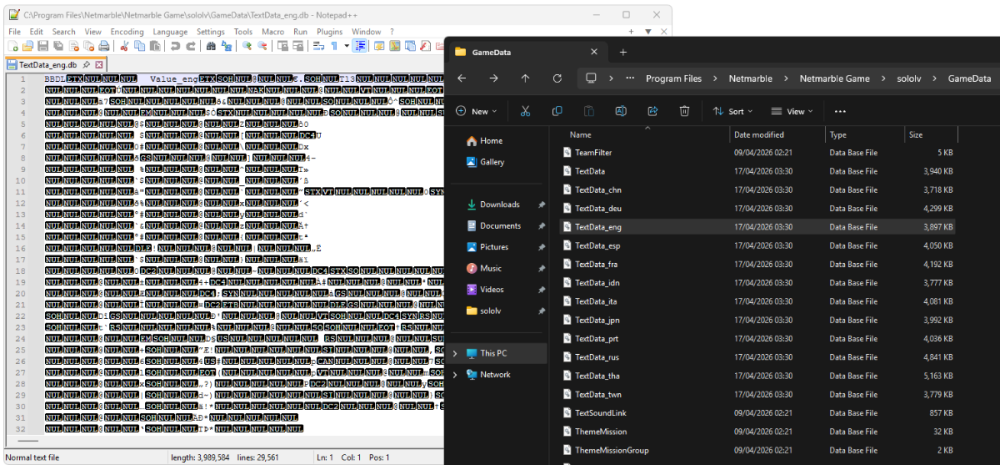Image resolution: width=1000 pixels, height=465 pixels.
Task: Click the Undo arrow in Notepad++ toolbar
Action: tap(175, 46)
